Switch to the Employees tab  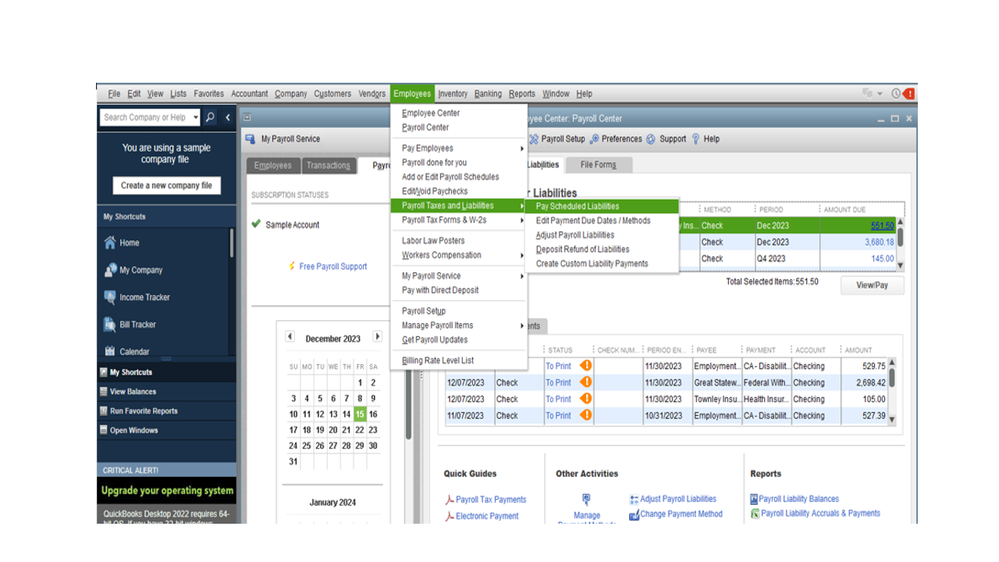273,166
